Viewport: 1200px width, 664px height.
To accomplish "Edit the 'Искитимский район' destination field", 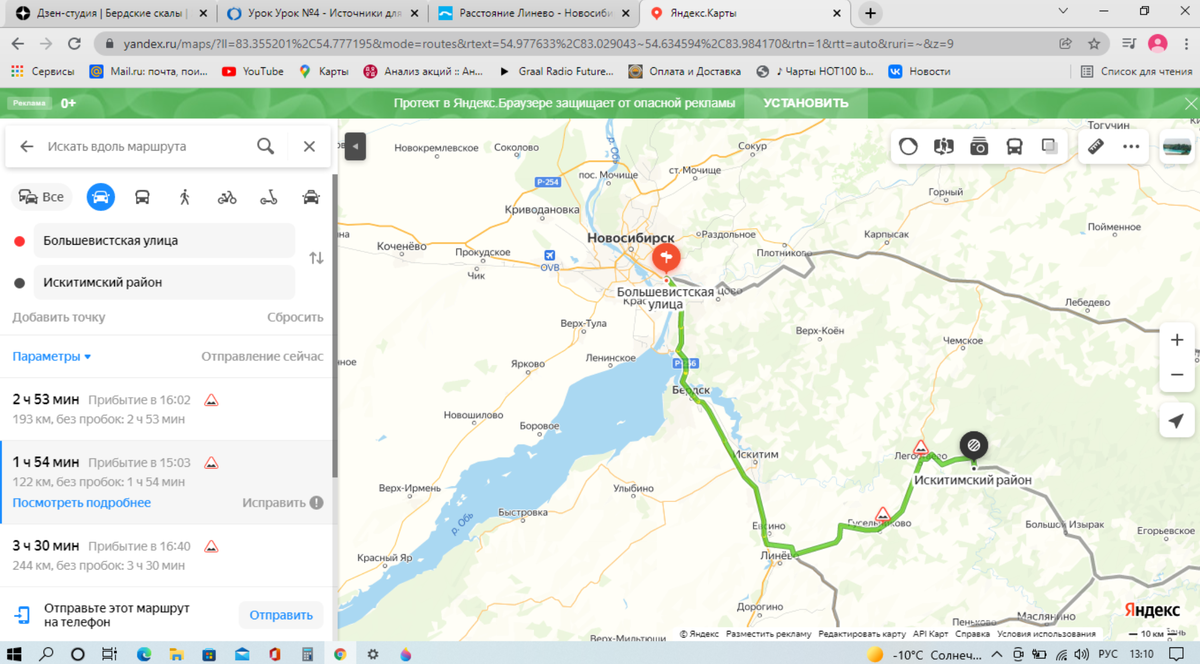I will (x=164, y=283).
